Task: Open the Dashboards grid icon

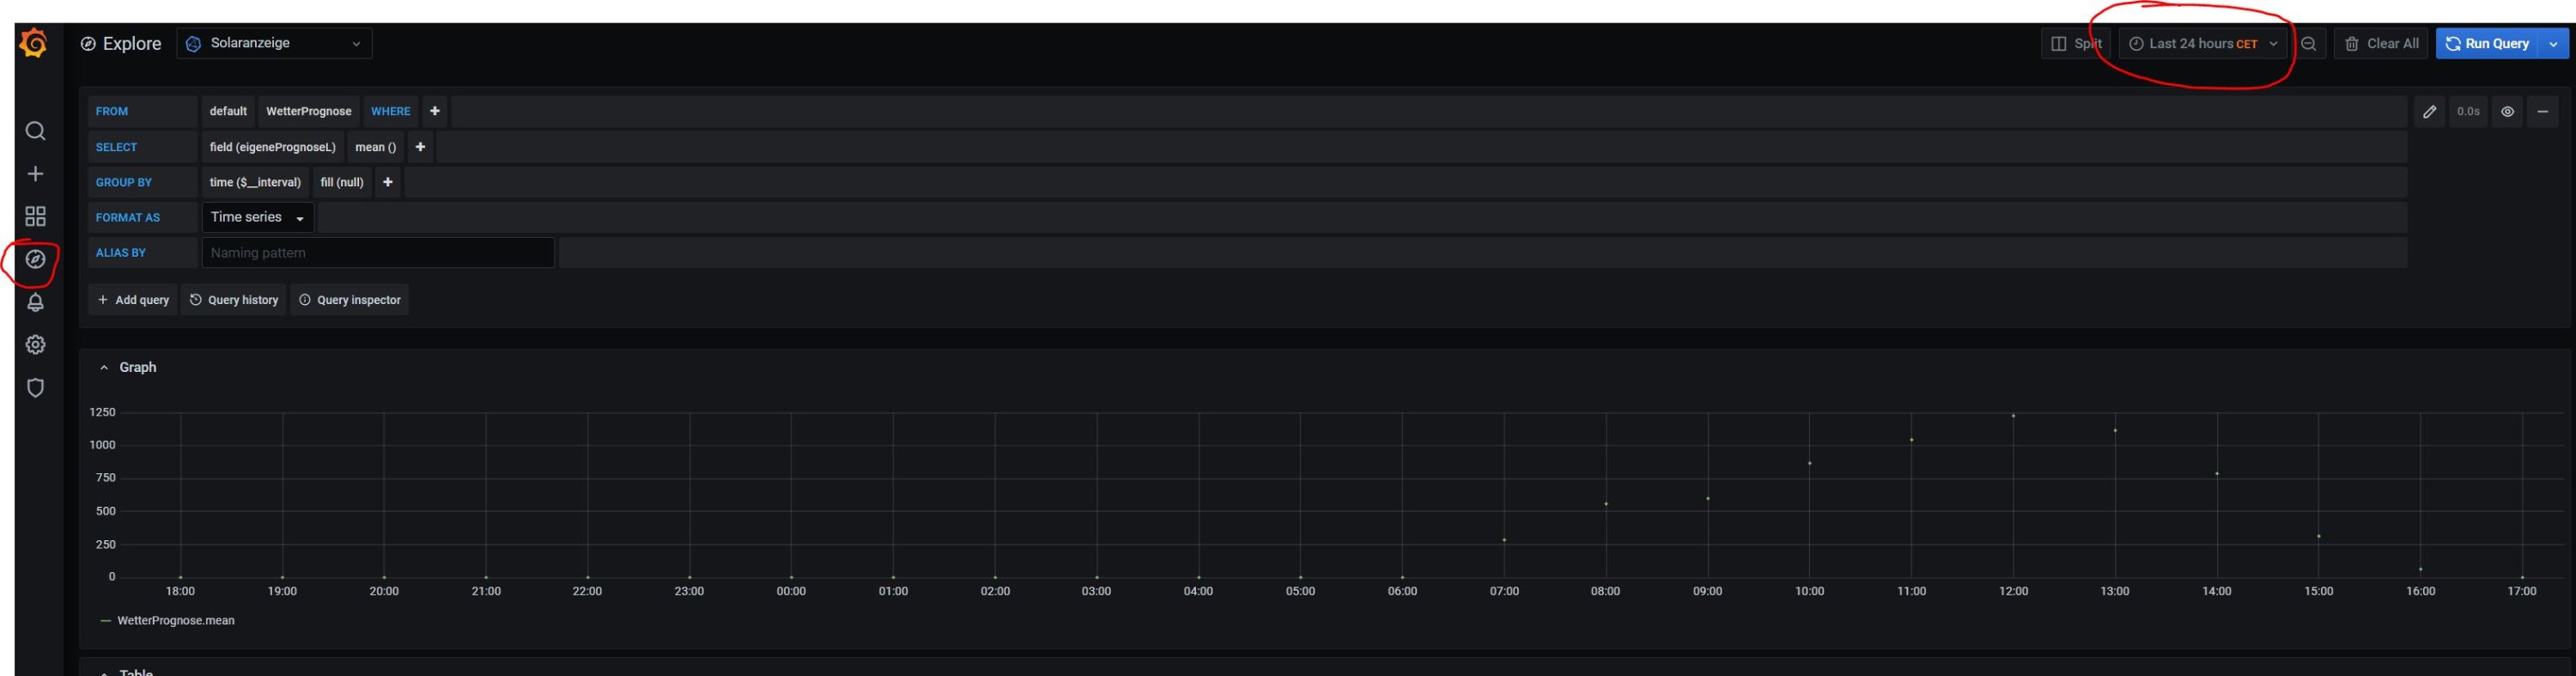Action: [35, 216]
